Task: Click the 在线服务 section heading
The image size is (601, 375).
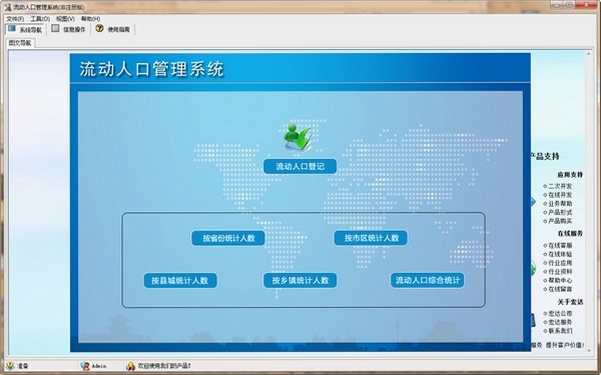Action: 570,234
